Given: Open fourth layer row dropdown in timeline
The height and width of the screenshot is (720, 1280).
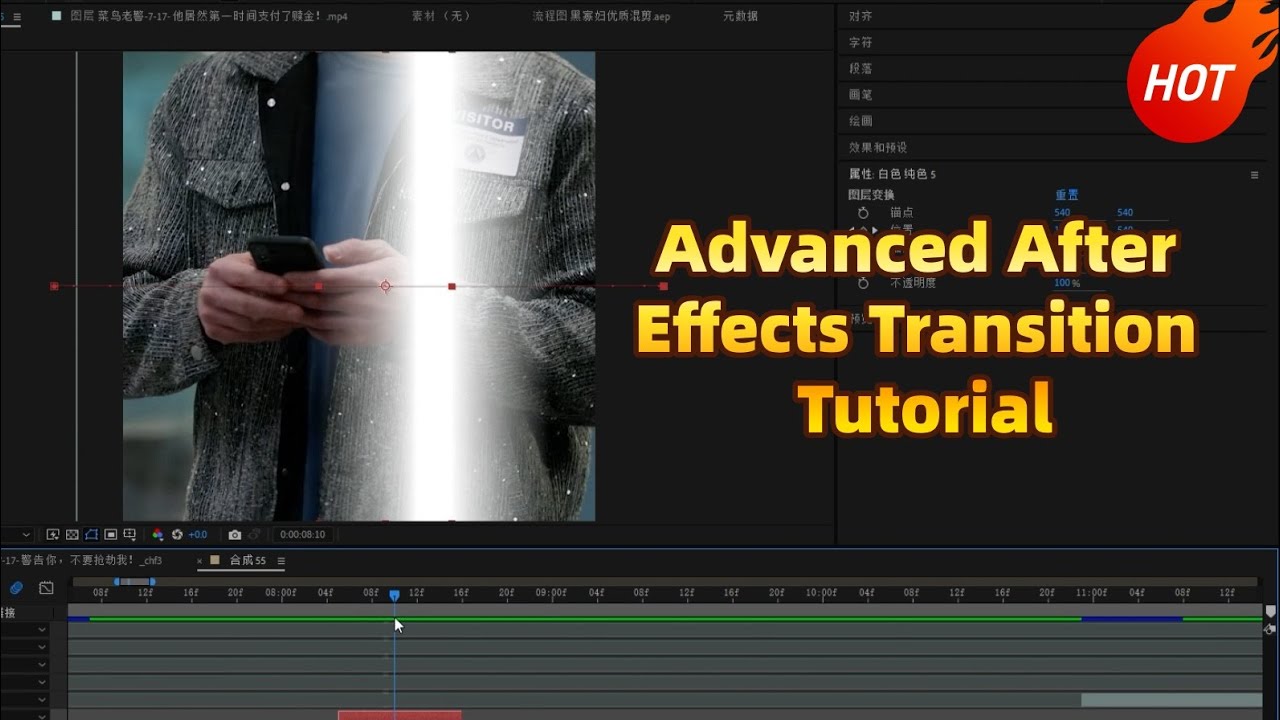Looking at the screenshot, I should 42,682.
